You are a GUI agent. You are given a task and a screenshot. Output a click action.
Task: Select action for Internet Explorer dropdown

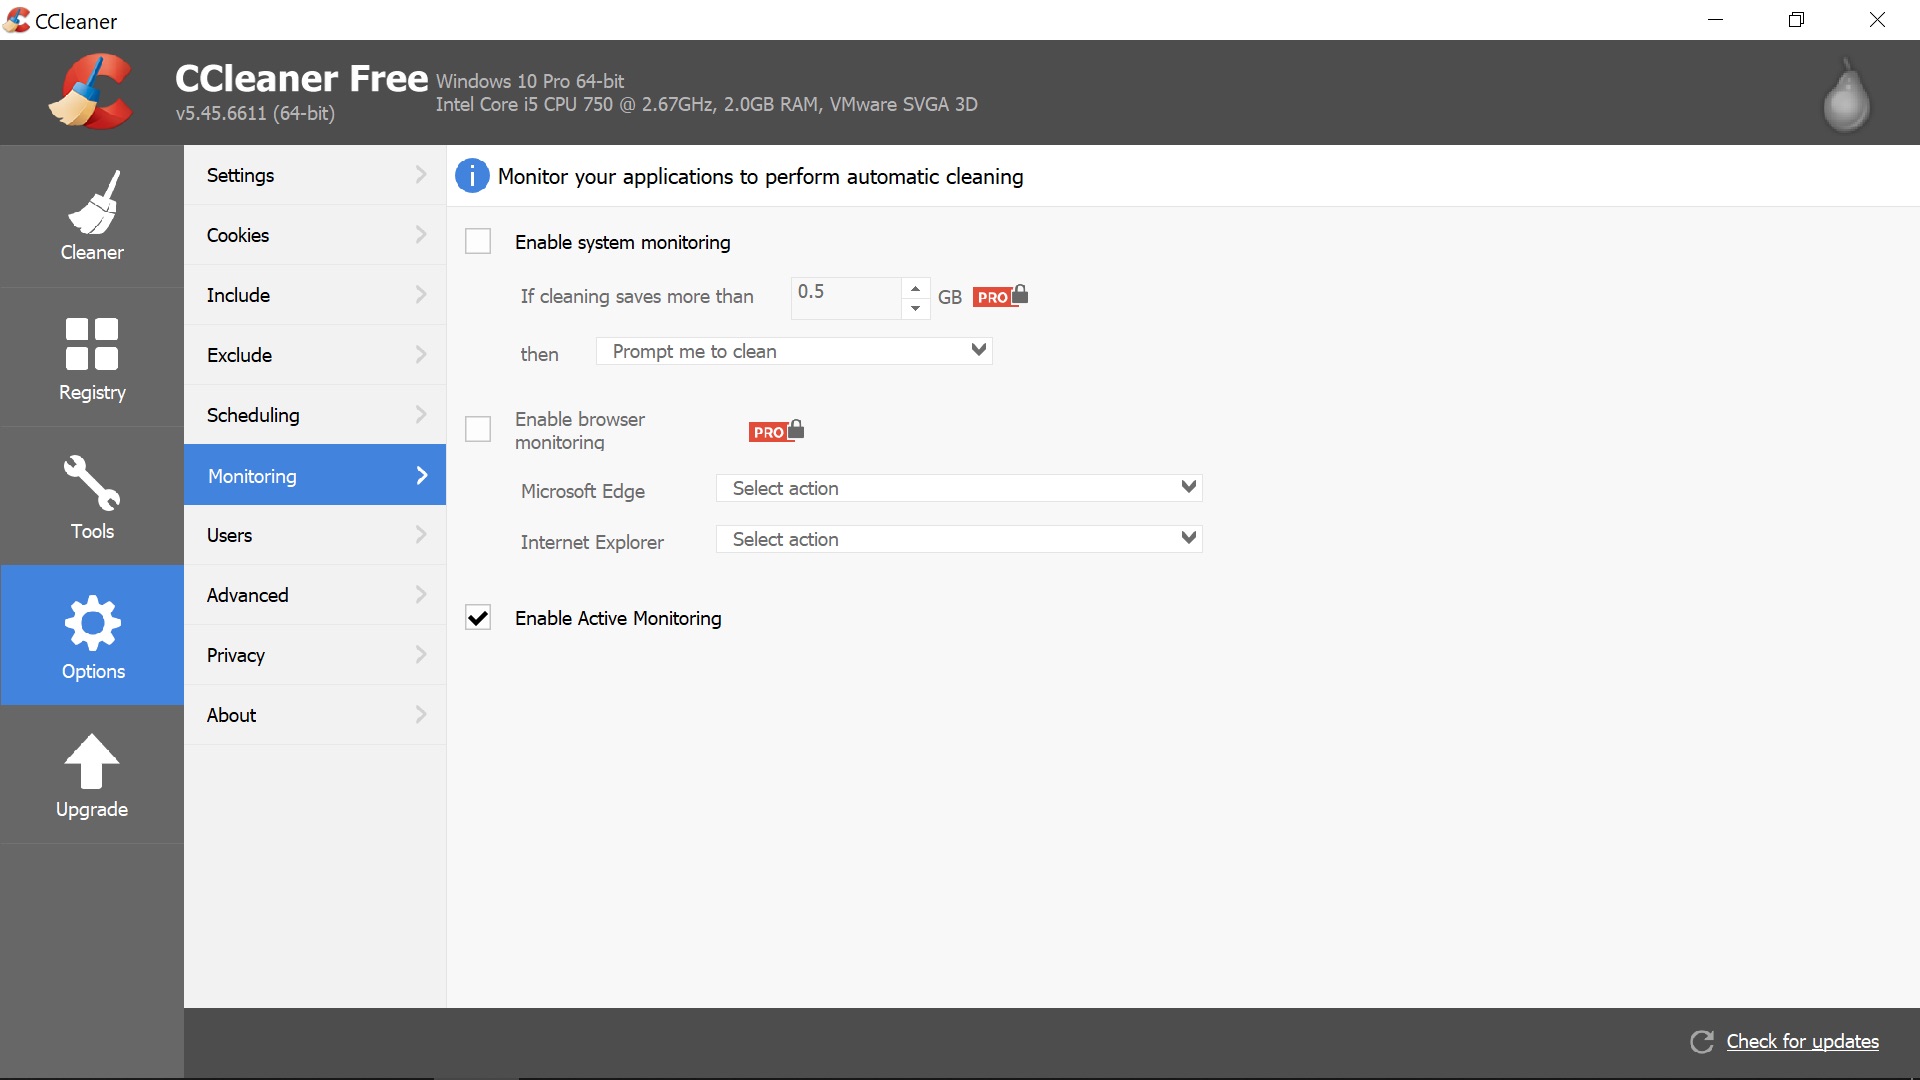coord(960,538)
